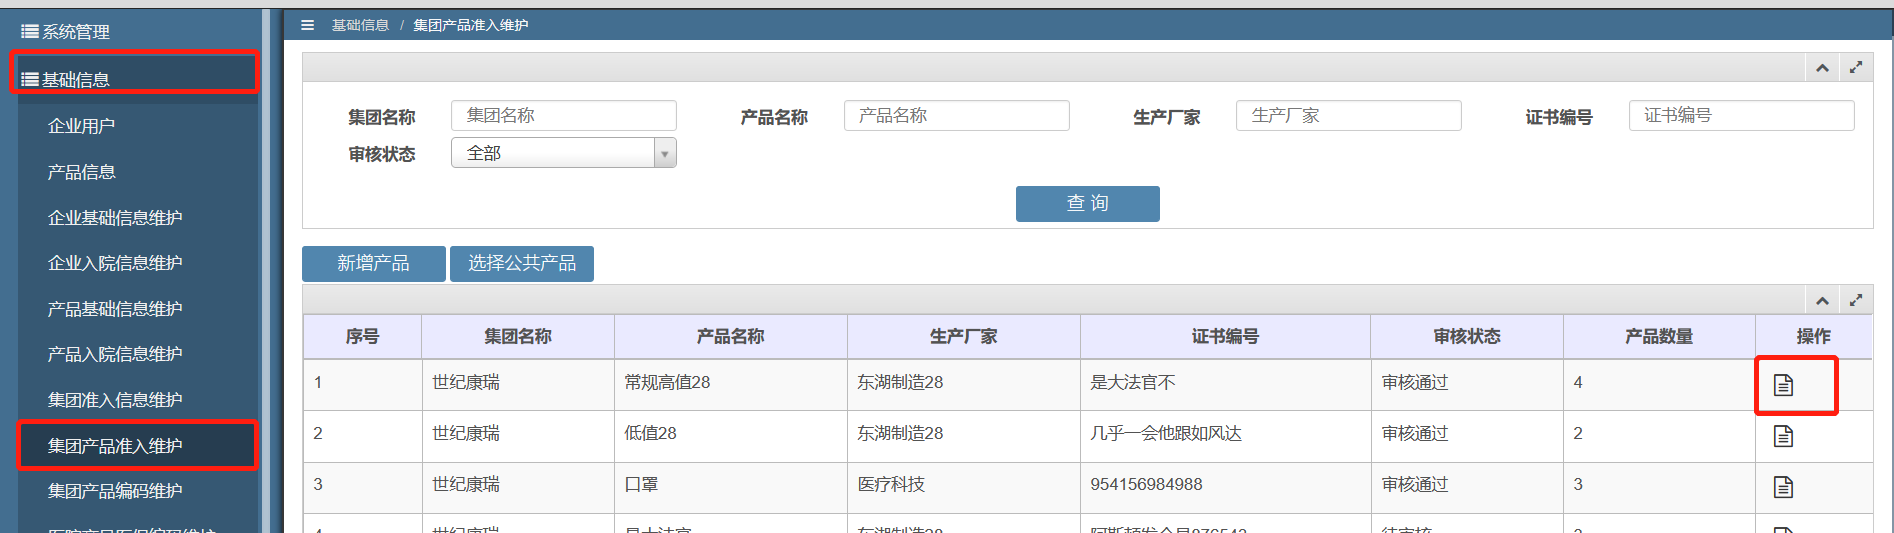Image resolution: width=1894 pixels, height=533 pixels.
Task: Click the 序号 column header
Action: pyautogui.click(x=362, y=337)
